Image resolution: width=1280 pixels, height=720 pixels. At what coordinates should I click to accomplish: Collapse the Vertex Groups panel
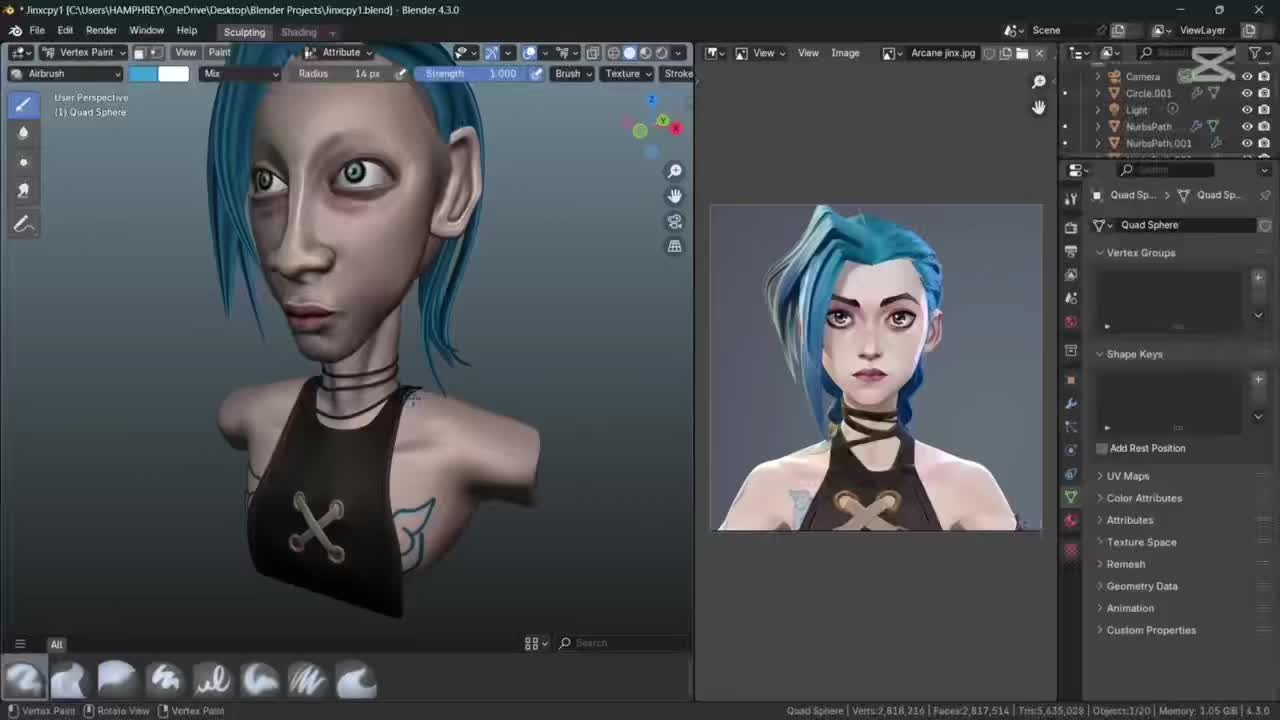pos(1140,253)
